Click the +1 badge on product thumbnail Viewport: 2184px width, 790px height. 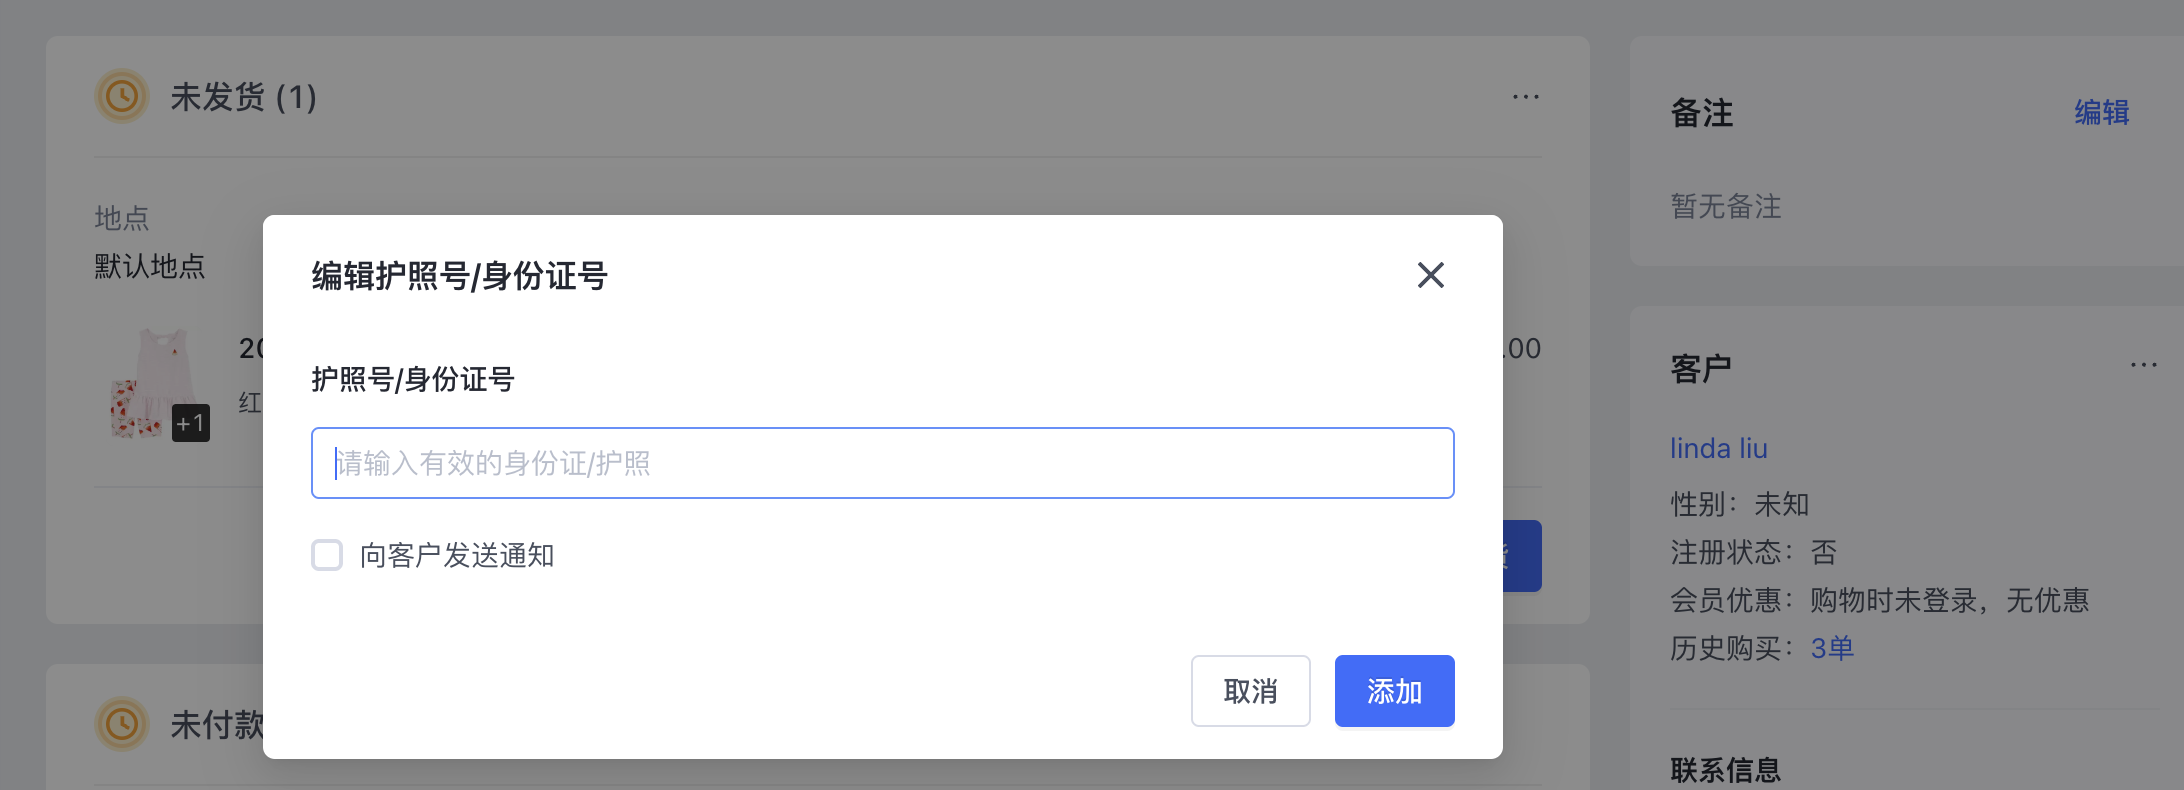click(x=191, y=423)
